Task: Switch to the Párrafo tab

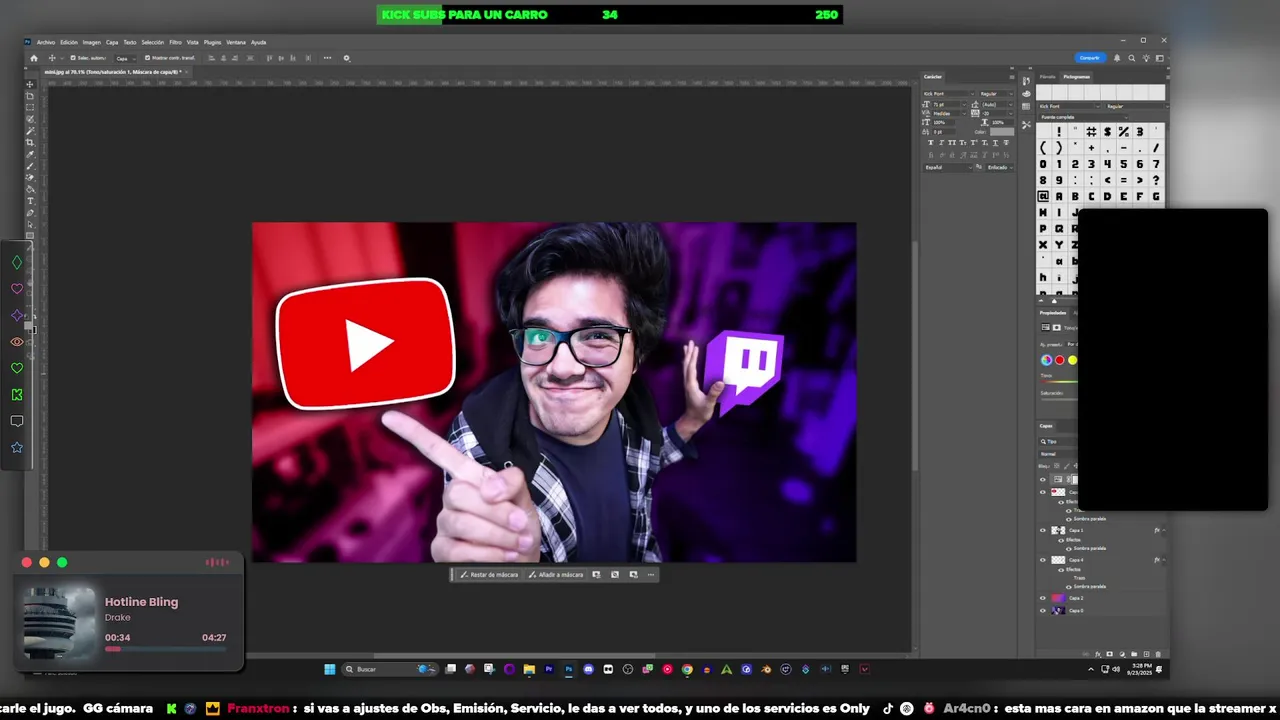Action: point(1047,77)
